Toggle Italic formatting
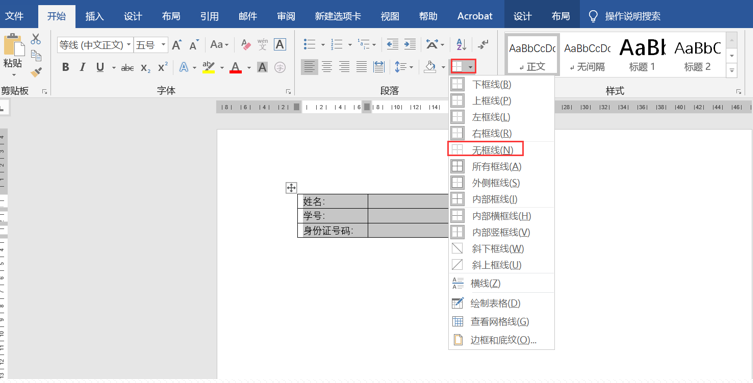The image size is (753, 383). point(83,67)
